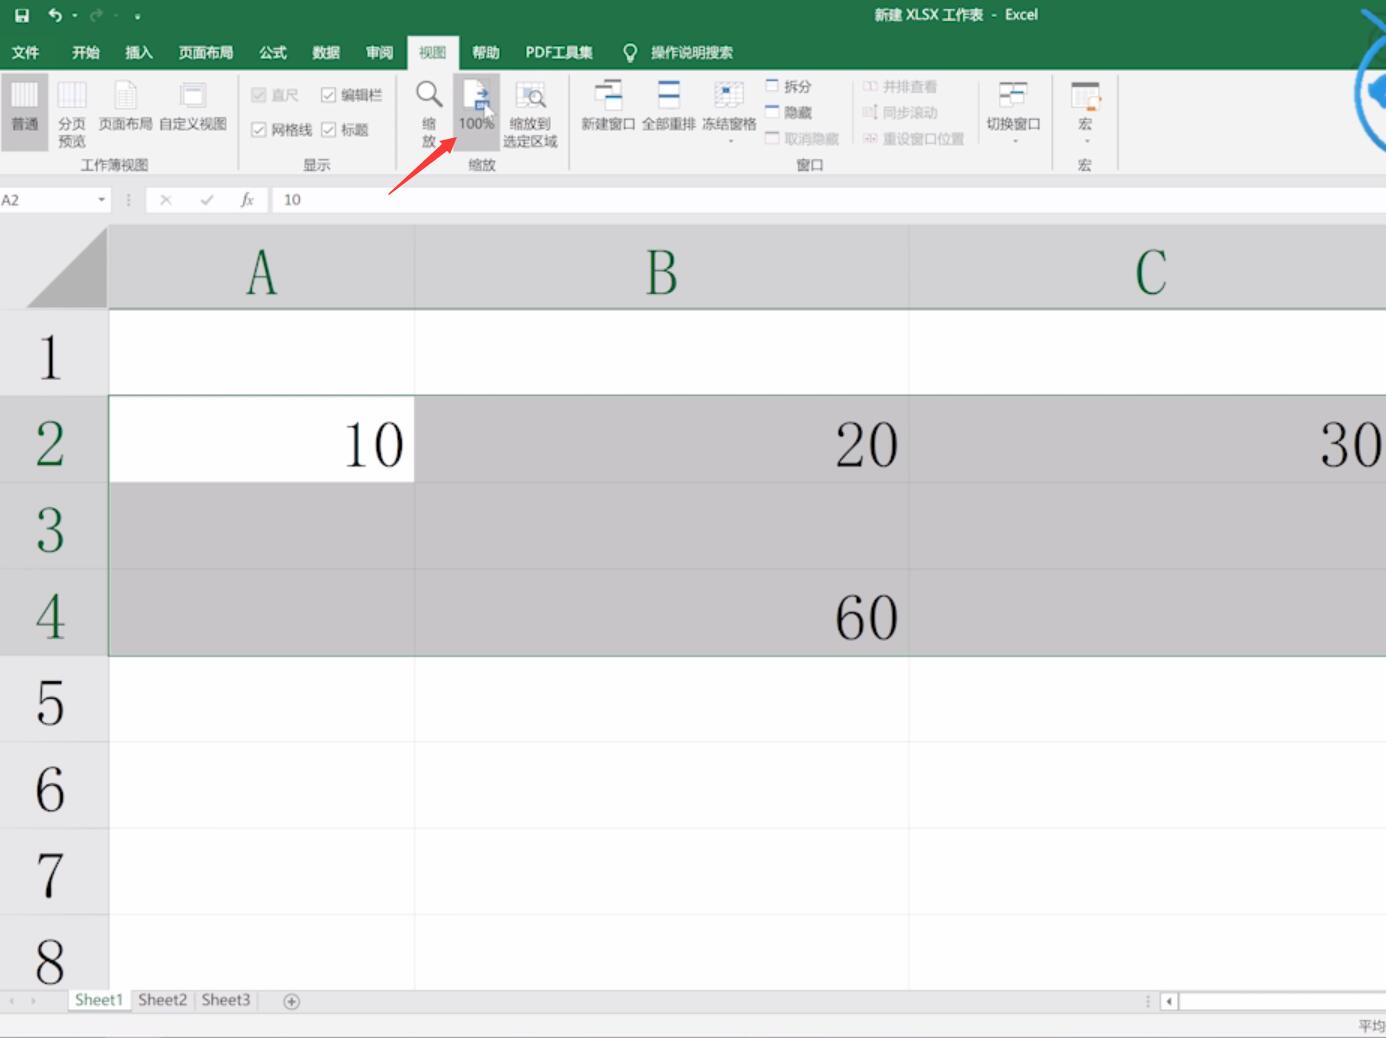
Task: Open the Undo history dropdown arrow
Action: point(75,16)
